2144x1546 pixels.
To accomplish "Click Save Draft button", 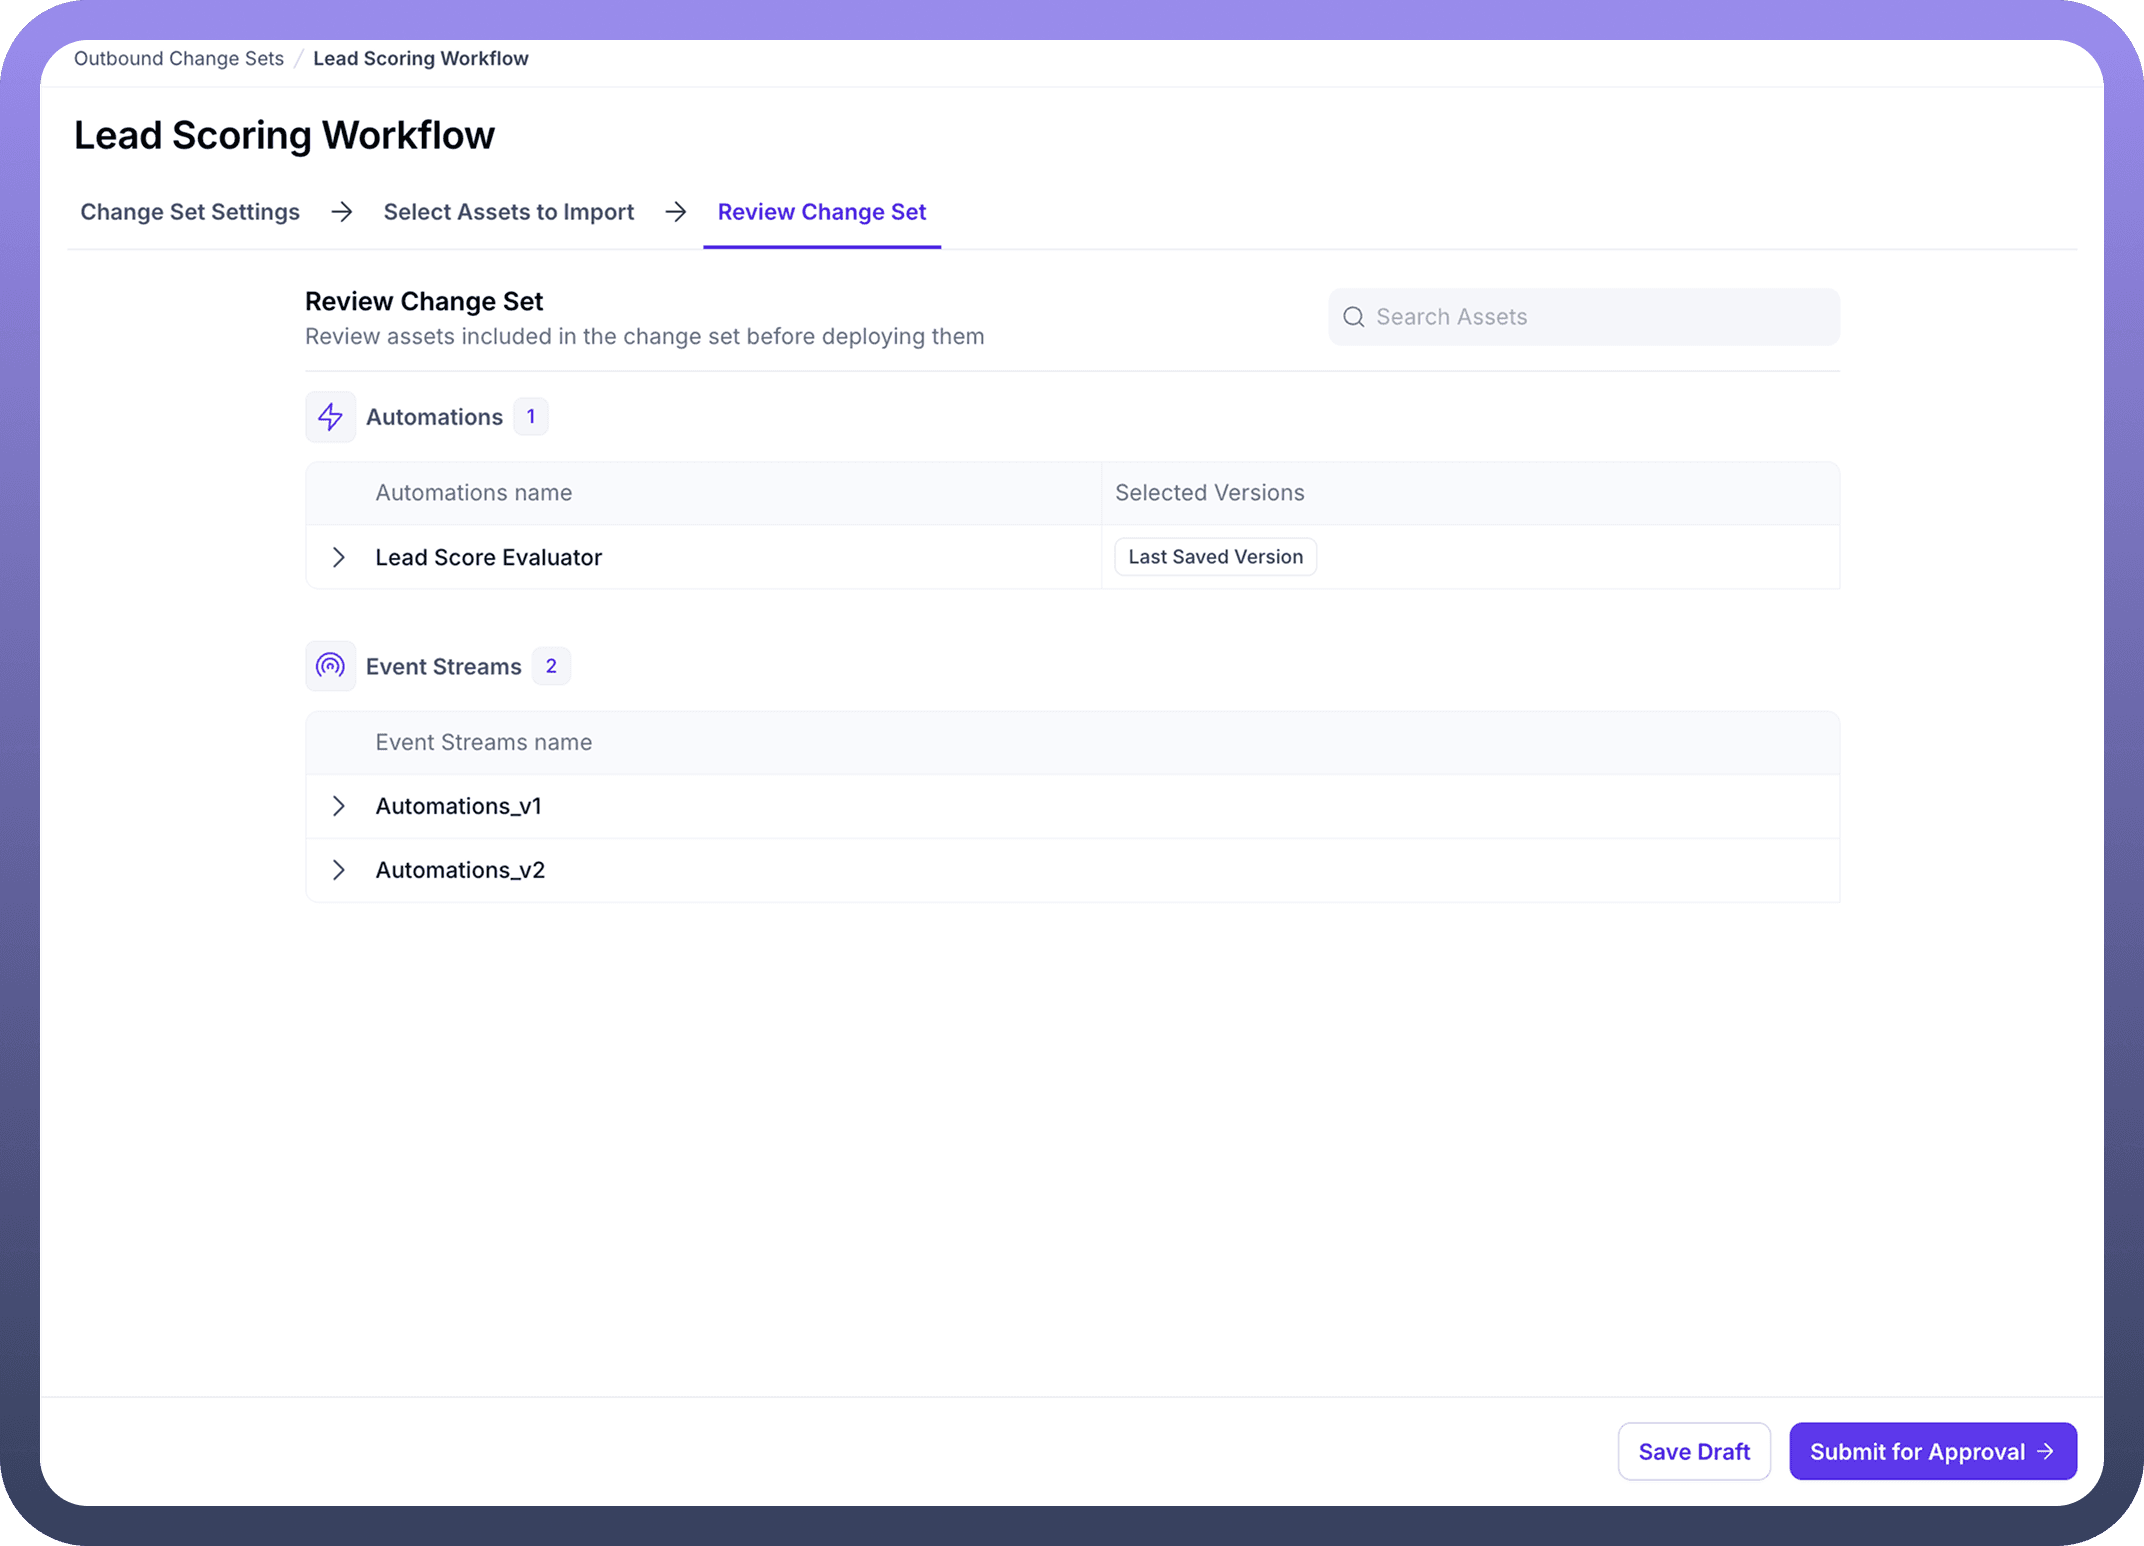I will [x=1693, y=1451].
